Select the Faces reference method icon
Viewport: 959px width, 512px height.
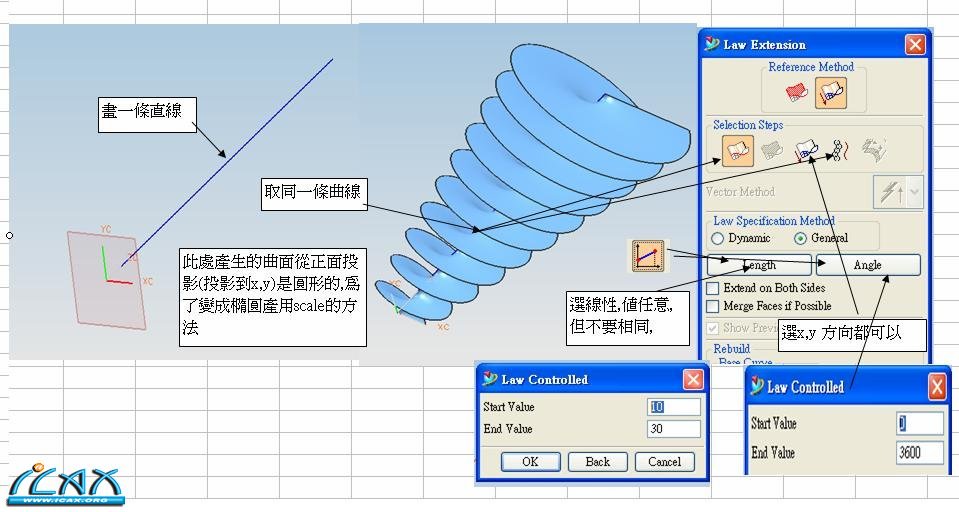(797, 93)
